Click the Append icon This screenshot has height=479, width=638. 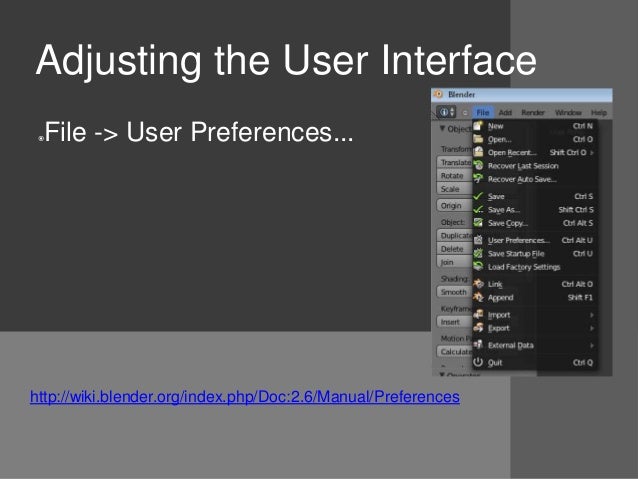478,297
